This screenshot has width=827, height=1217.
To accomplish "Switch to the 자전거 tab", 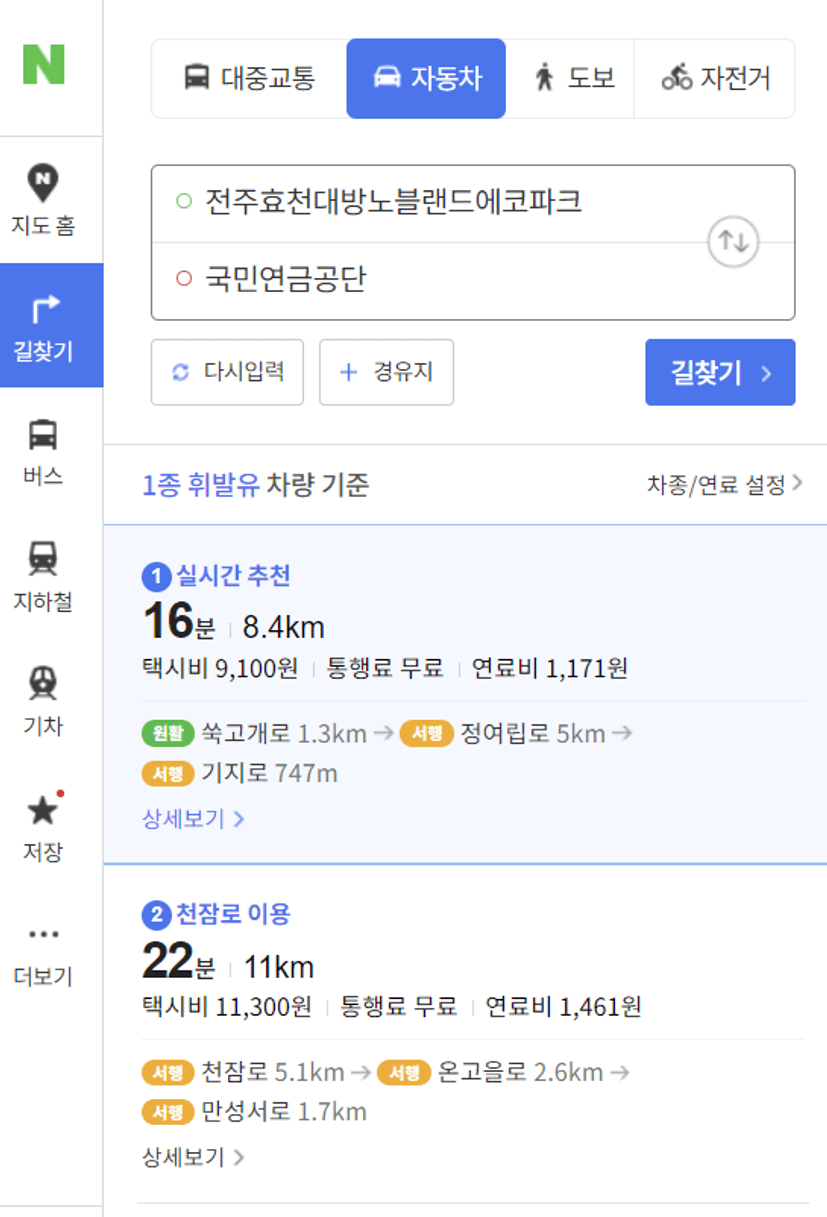I will (x=715, y=78).
